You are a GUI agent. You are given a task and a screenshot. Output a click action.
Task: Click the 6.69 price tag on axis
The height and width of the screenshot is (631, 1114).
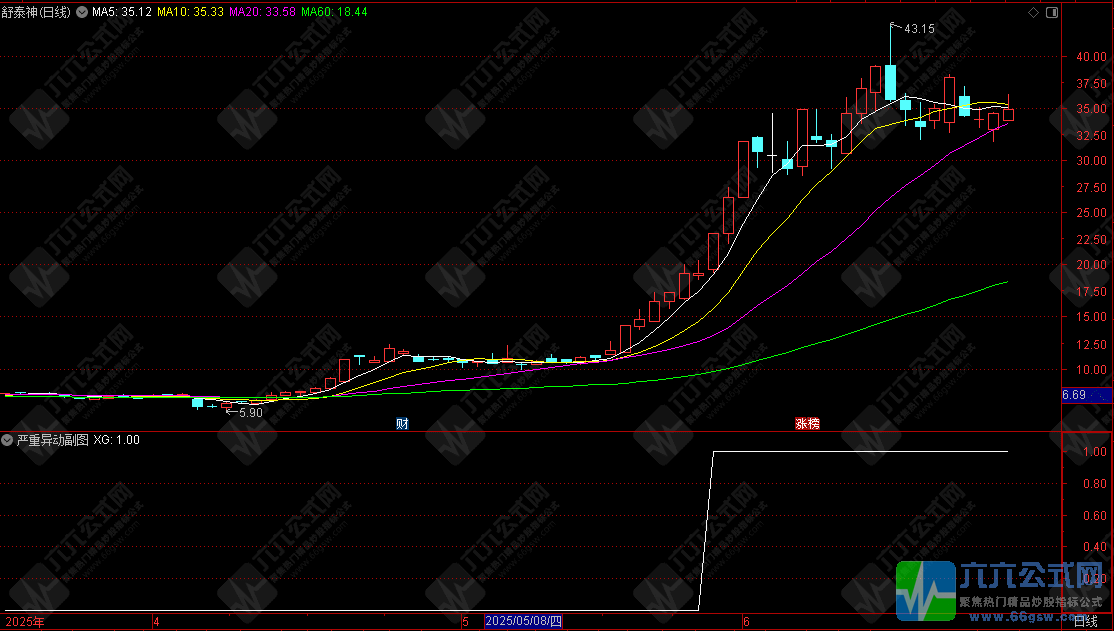pos(1073,395)
